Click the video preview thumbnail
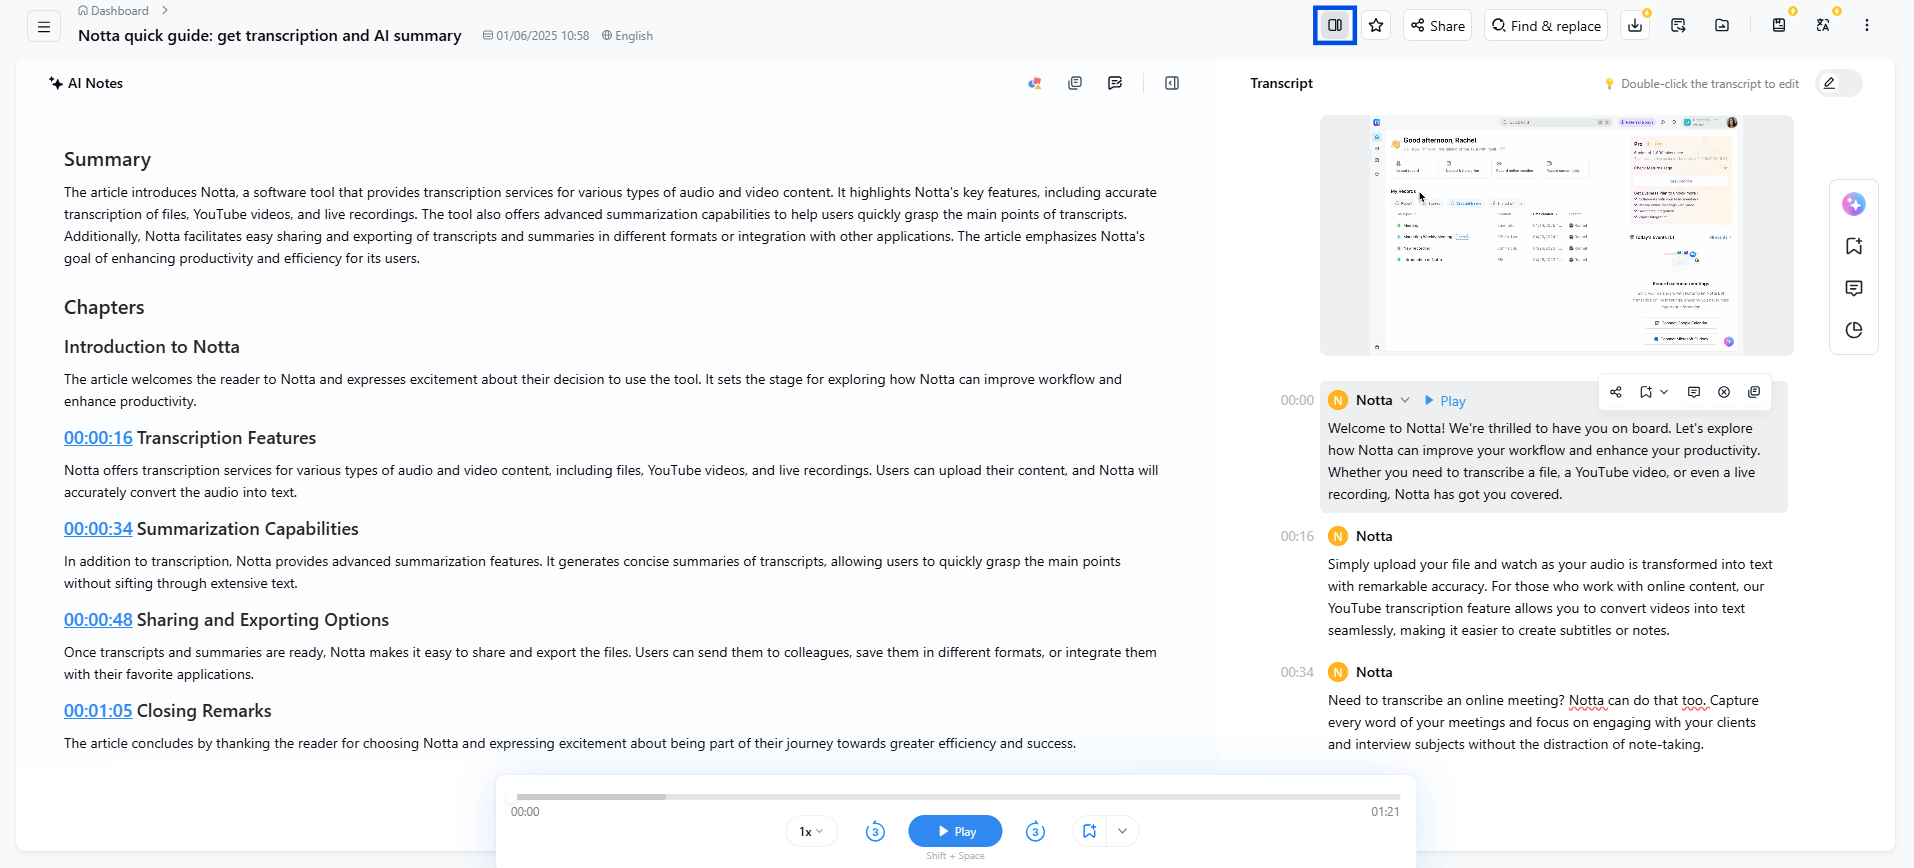1914x868 pixels. click(x=1556, y=235)
